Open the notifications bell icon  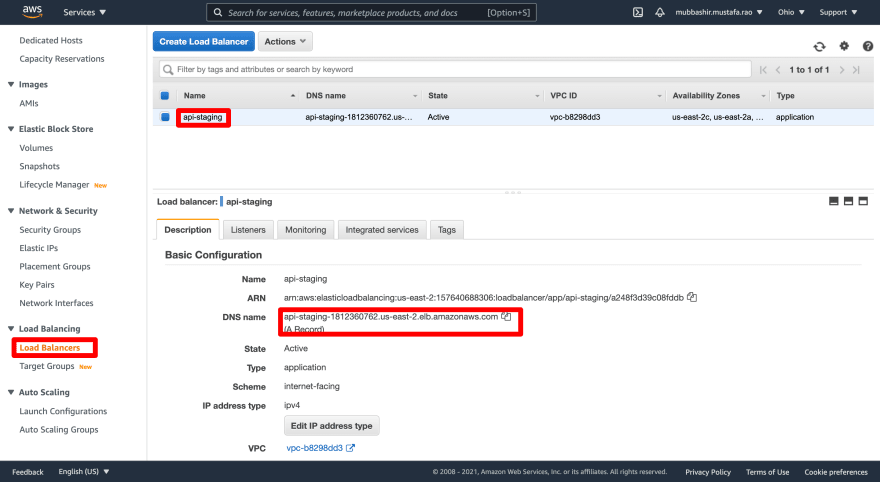pos(660,12)
